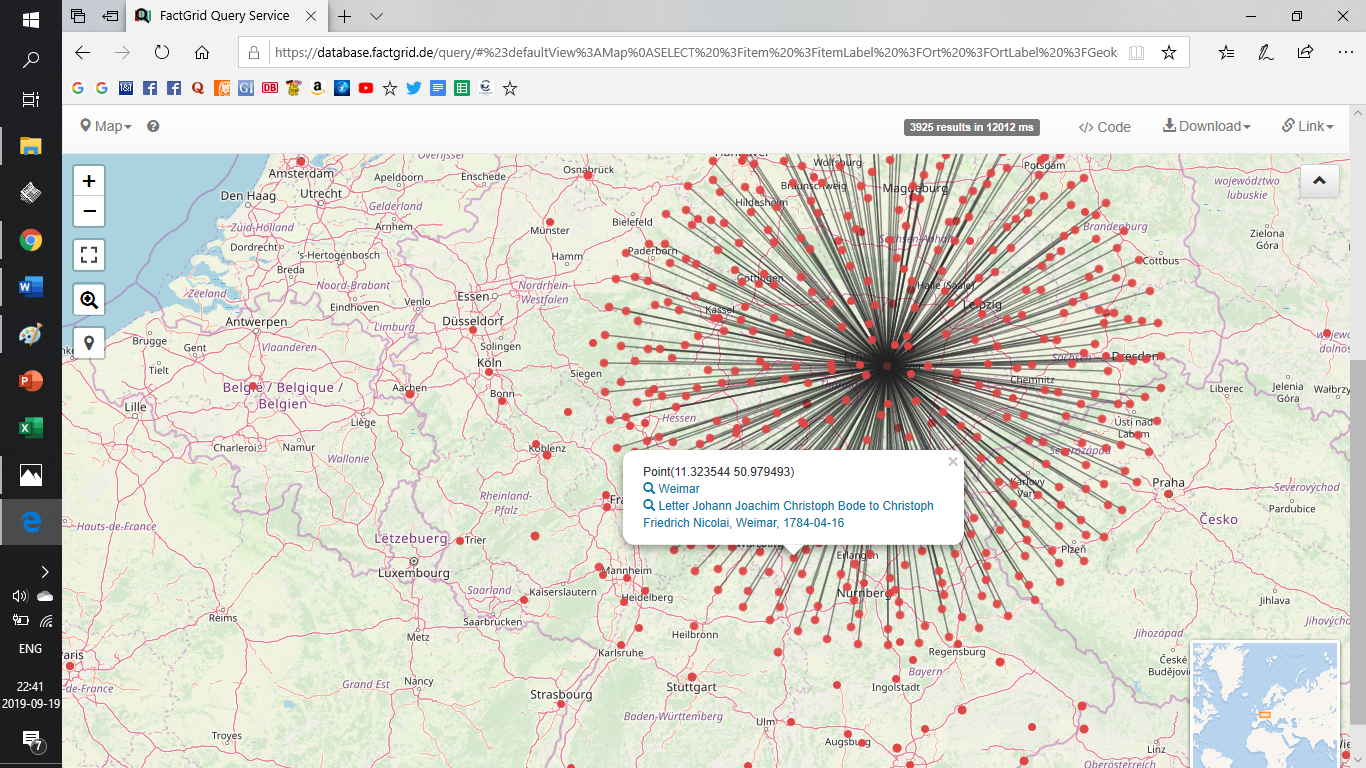This screenshot has height=768, width=1366.
Task: Open the Bode to Nicolai letter link
Action: click(788, 514)
